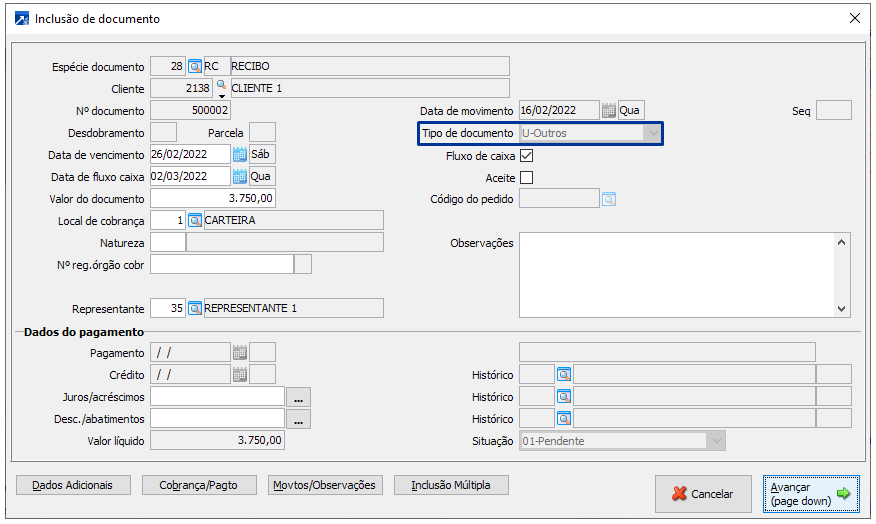Screen dimensions: 876x524
Task: Open lookup for first Histórico row
Action: pos(564,374)
